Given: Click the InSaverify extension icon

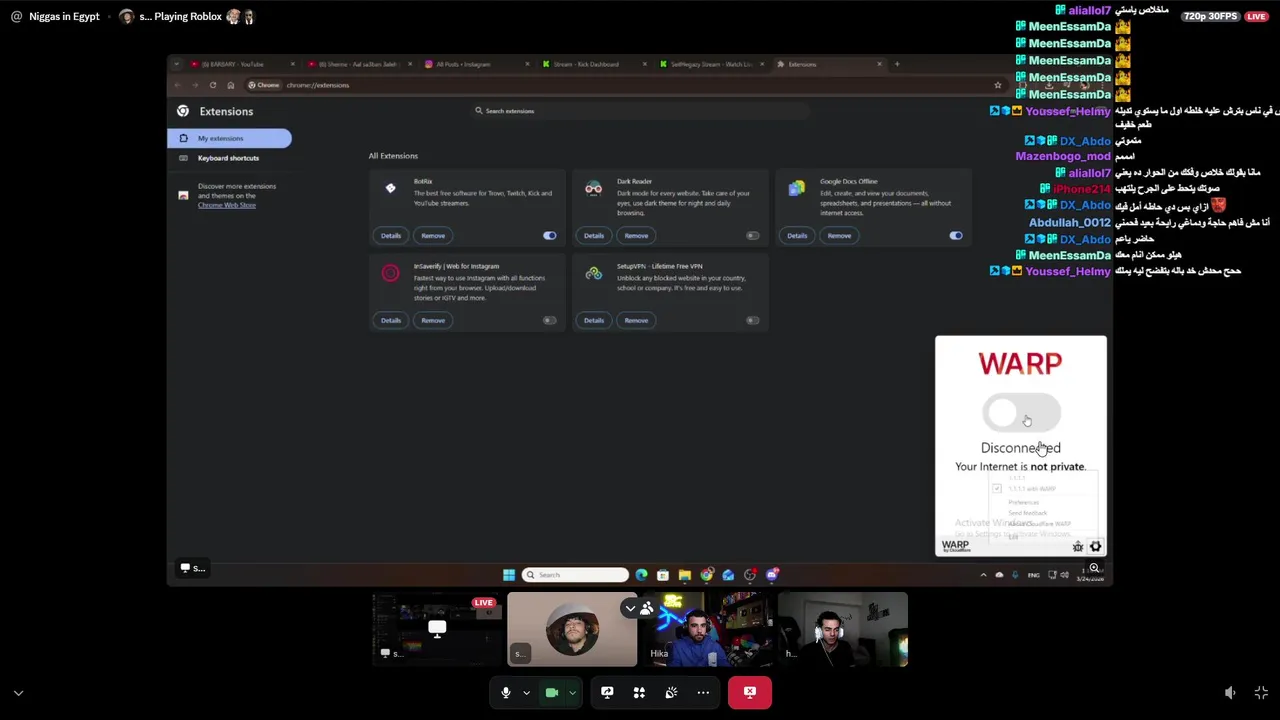Looking at the screenshot, I should pyautogui.click(x=390, y=273).
